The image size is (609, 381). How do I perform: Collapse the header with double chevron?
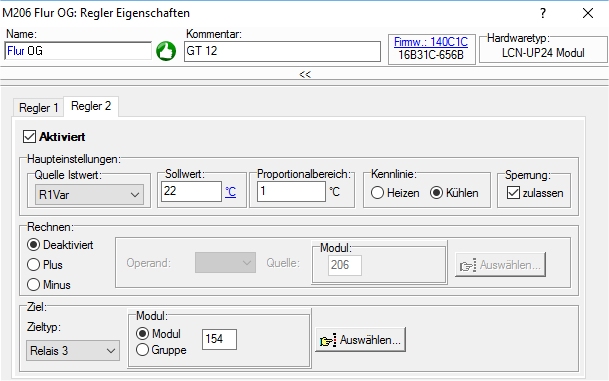click(305, 74)
